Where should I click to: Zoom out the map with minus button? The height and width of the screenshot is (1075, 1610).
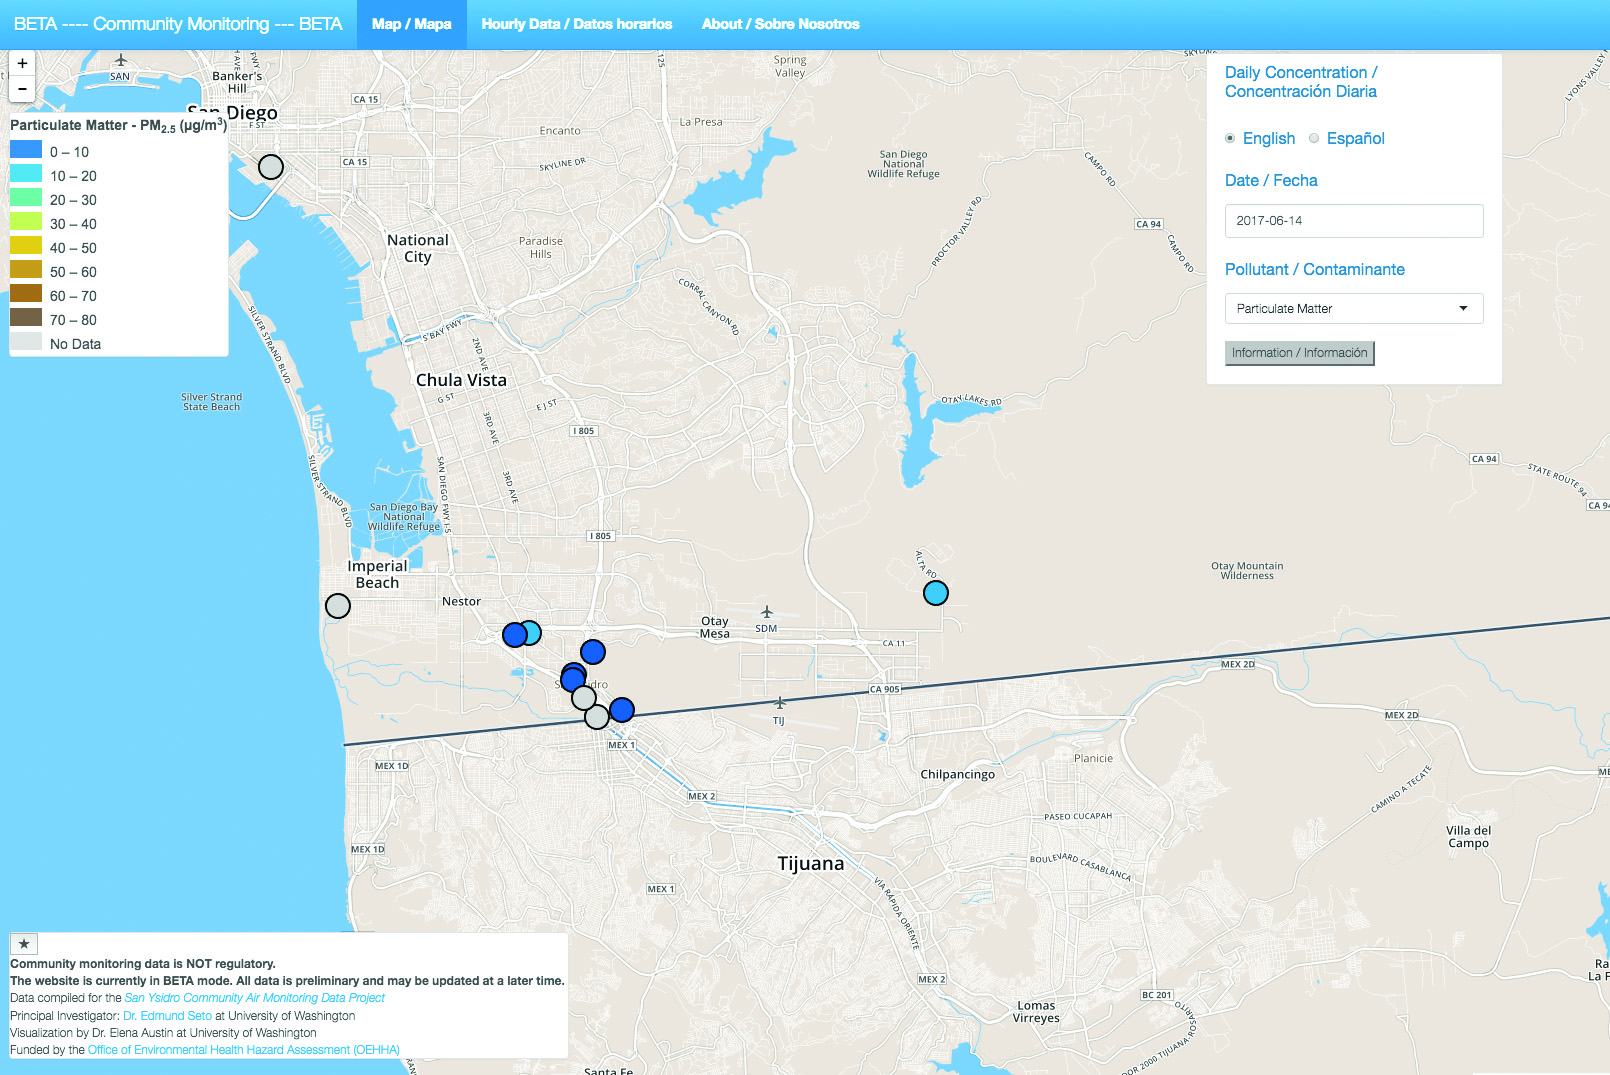tap(22, 89)
